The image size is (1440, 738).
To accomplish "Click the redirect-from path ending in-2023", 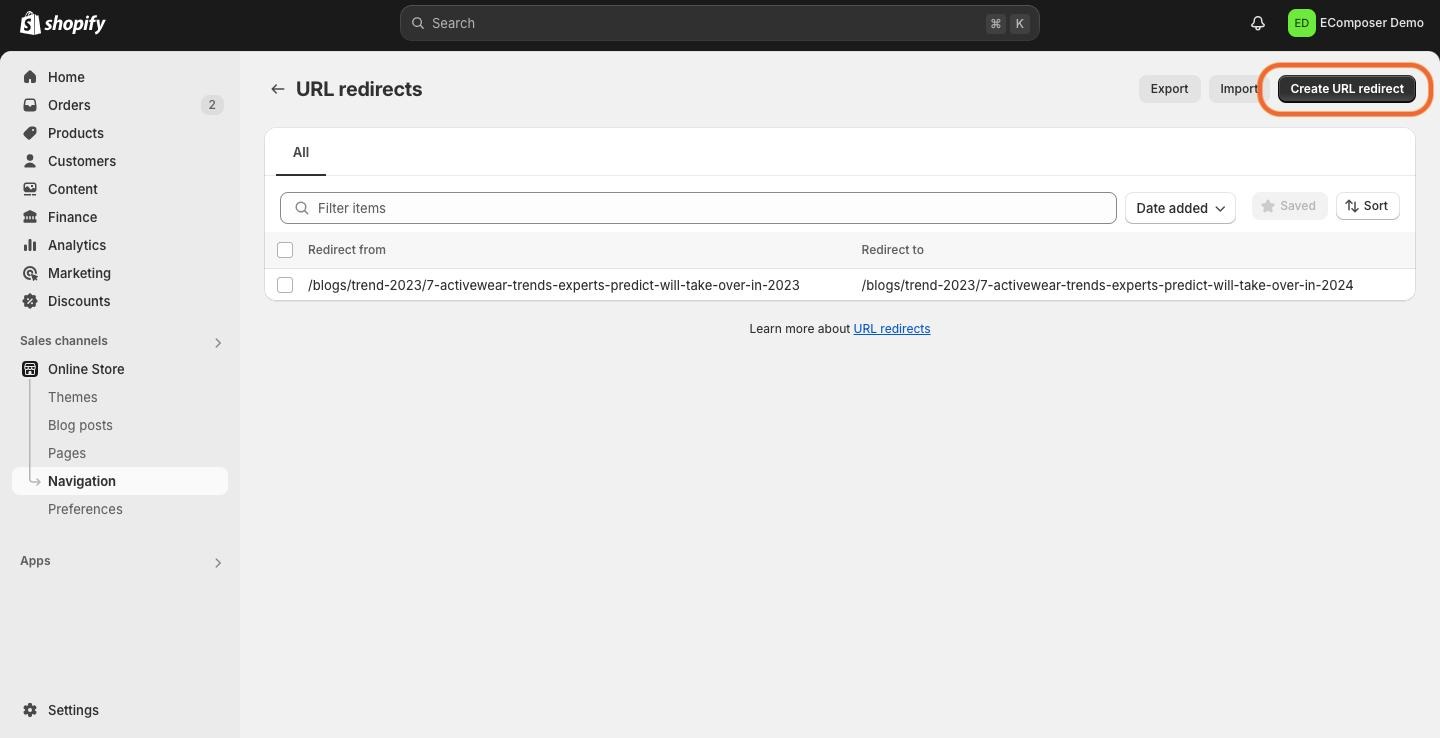I will 554,285.
